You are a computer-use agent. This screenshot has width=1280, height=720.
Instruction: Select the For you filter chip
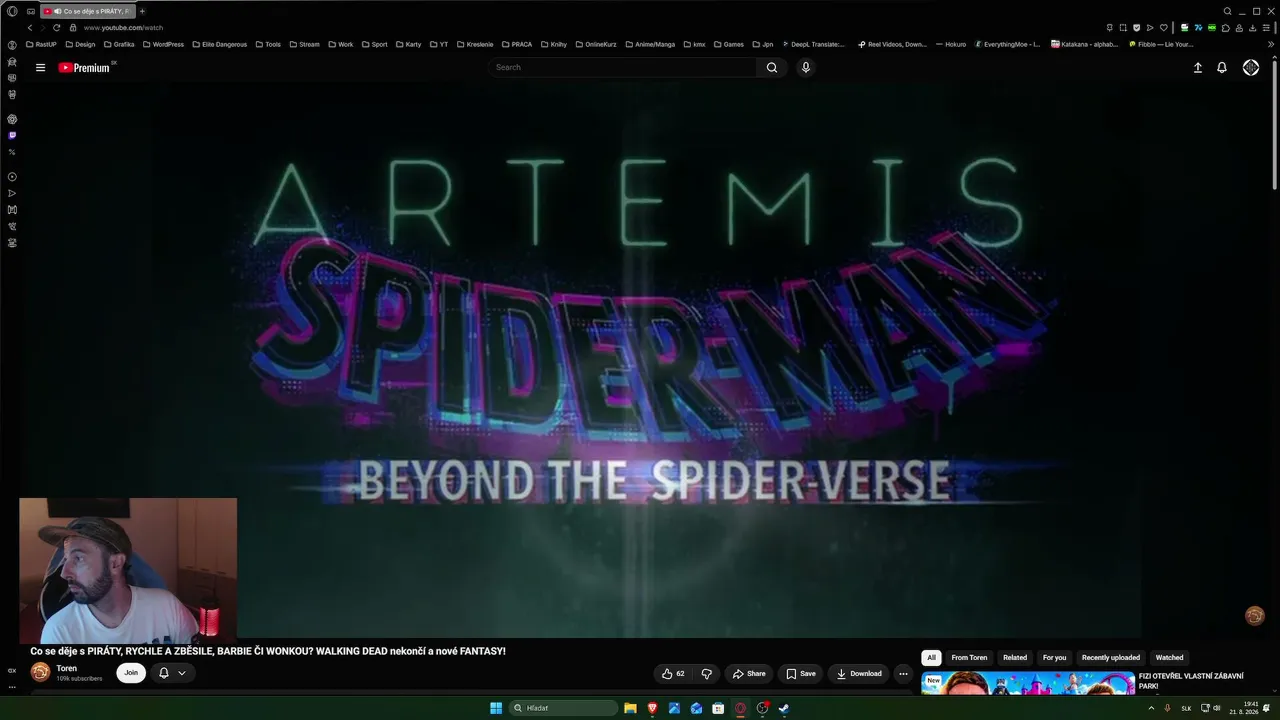click(x=1054, y=658)
